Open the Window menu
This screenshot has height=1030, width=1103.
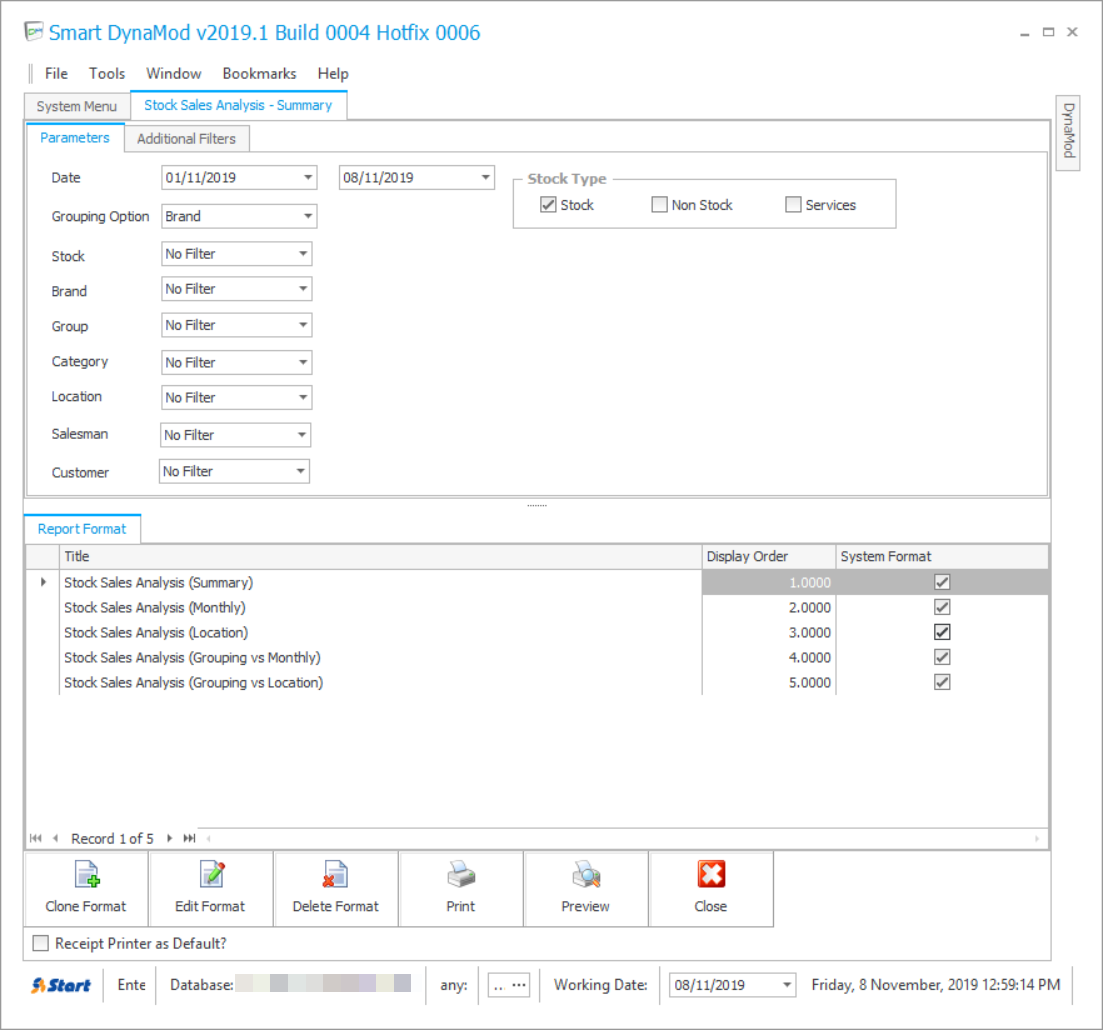pyautogui.click(x=174, y=73)
